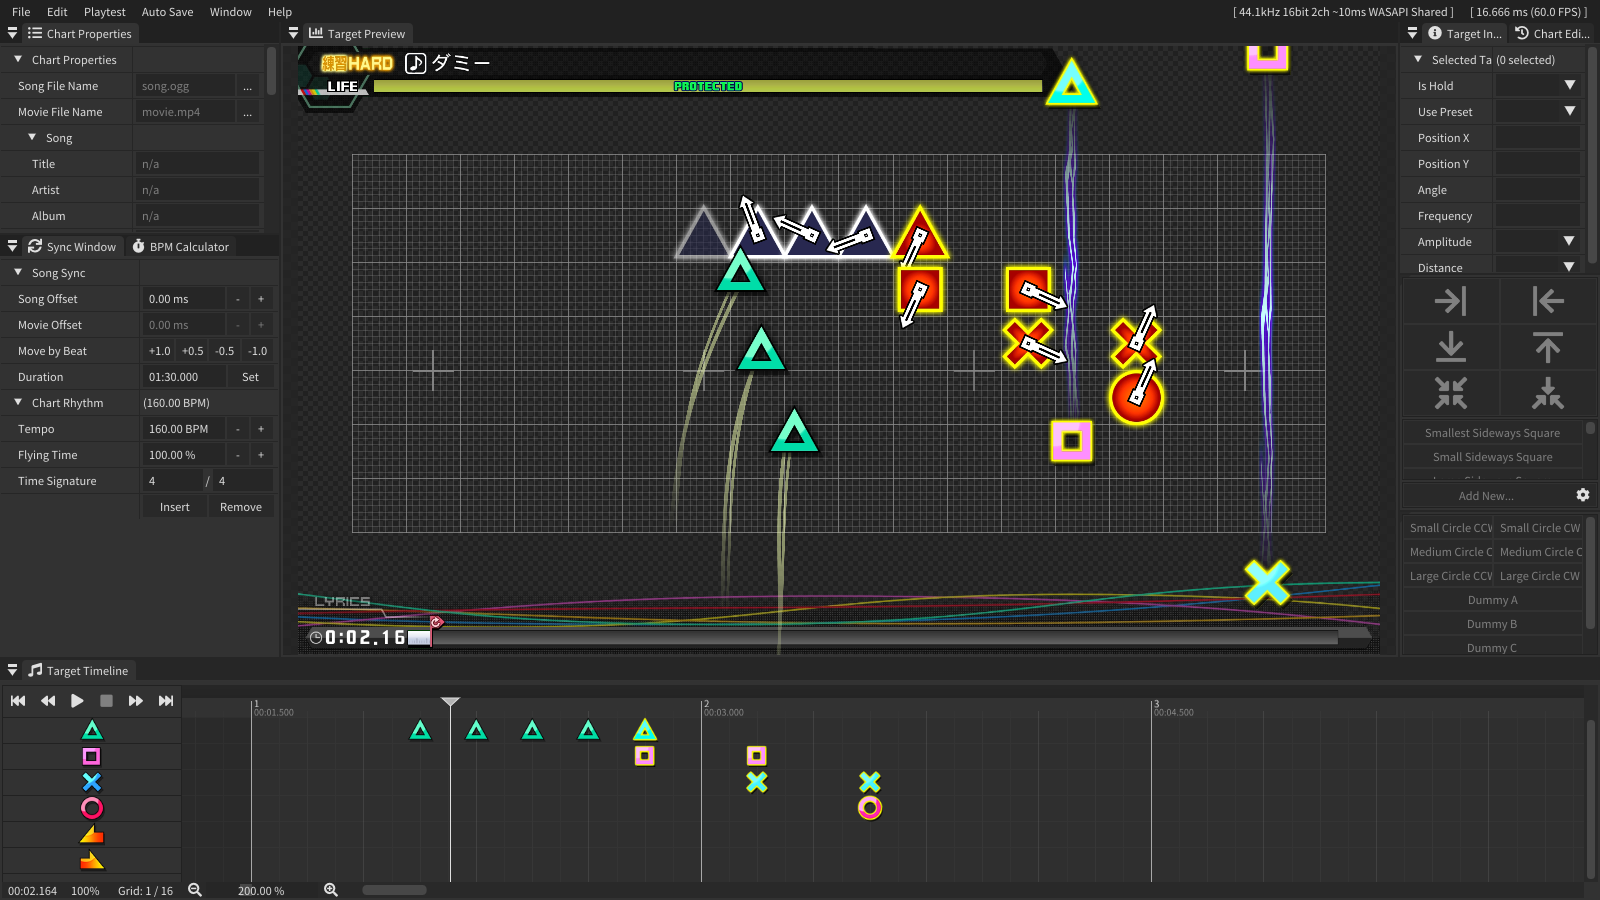This screenshot has width=1600, height=900.
Task: Open the Playtest menu
Action: click(105, 12)
